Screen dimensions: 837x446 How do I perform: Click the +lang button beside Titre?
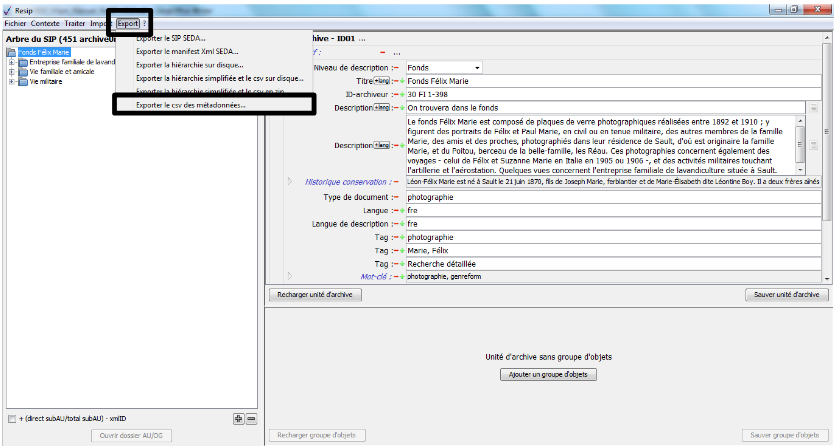click(x=381, y=81)
